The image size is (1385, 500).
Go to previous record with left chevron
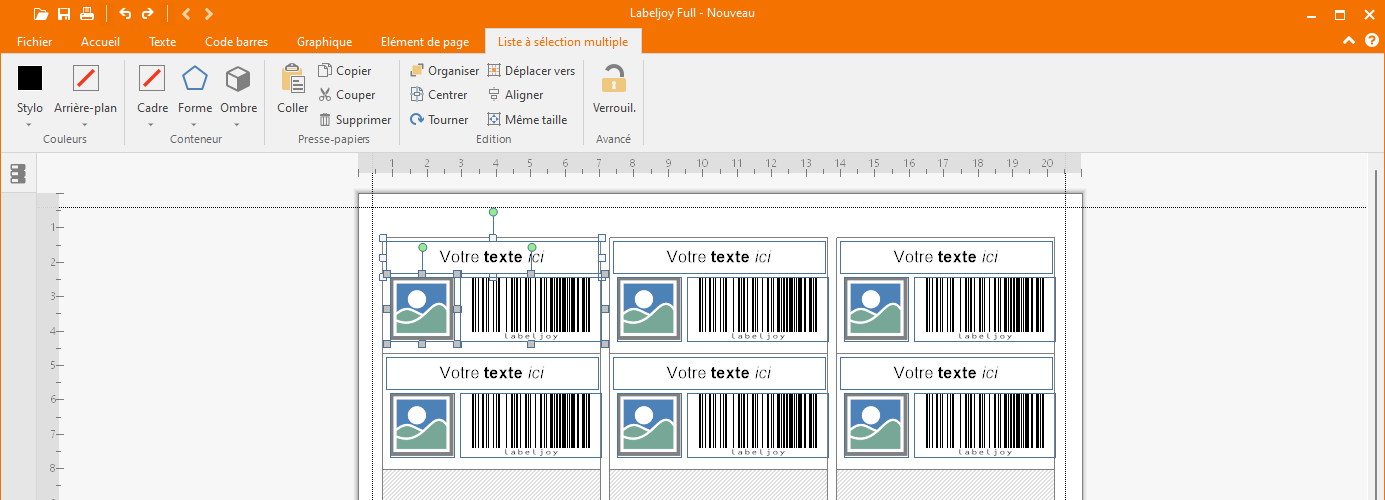click(x=186, y=14)
